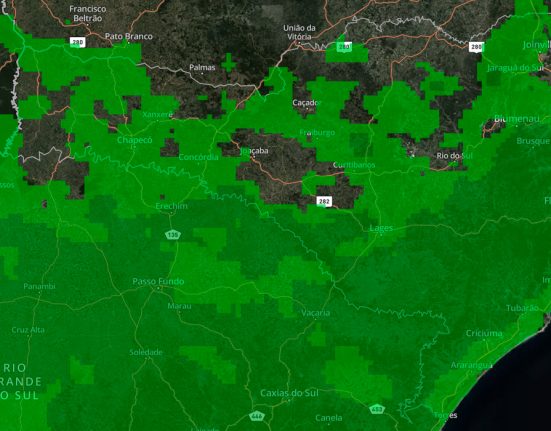Click the Caxias do Sul label
The width and height of the screenshot is (551, 431).
(289, 393)
